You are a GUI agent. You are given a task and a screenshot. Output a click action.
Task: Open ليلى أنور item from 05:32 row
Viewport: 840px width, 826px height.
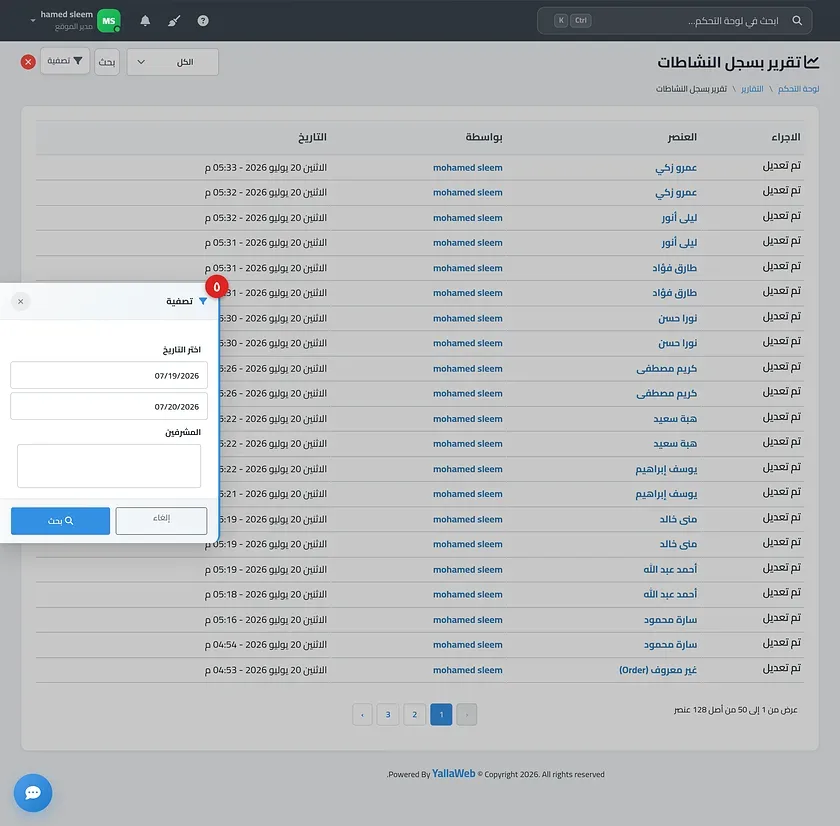[x=679, y=217]
